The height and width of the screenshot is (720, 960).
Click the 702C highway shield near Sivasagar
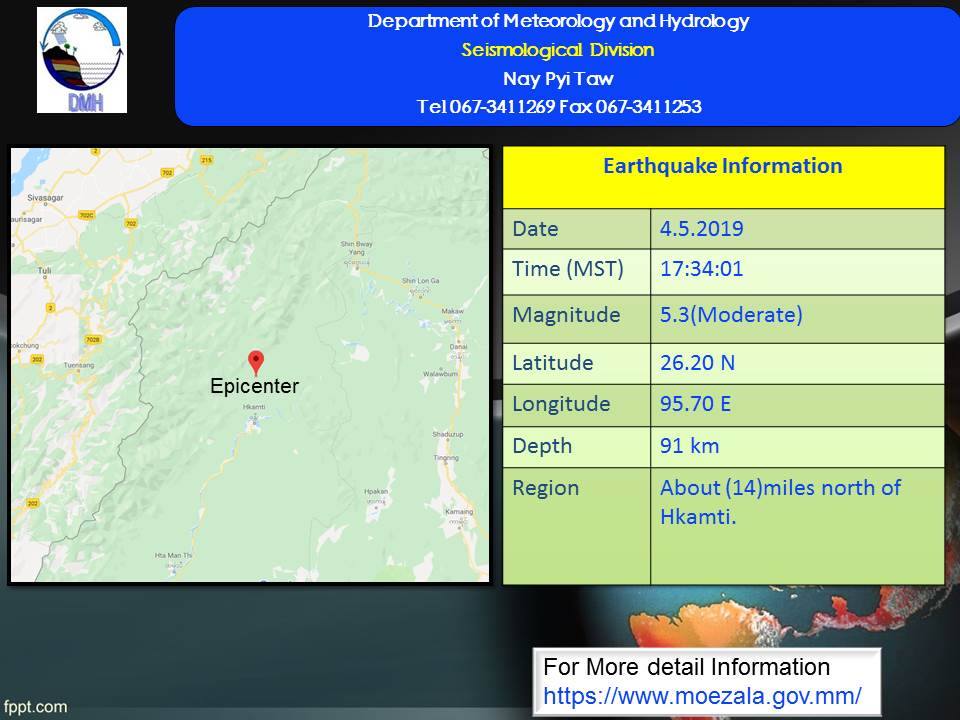[x=87, y=215]
